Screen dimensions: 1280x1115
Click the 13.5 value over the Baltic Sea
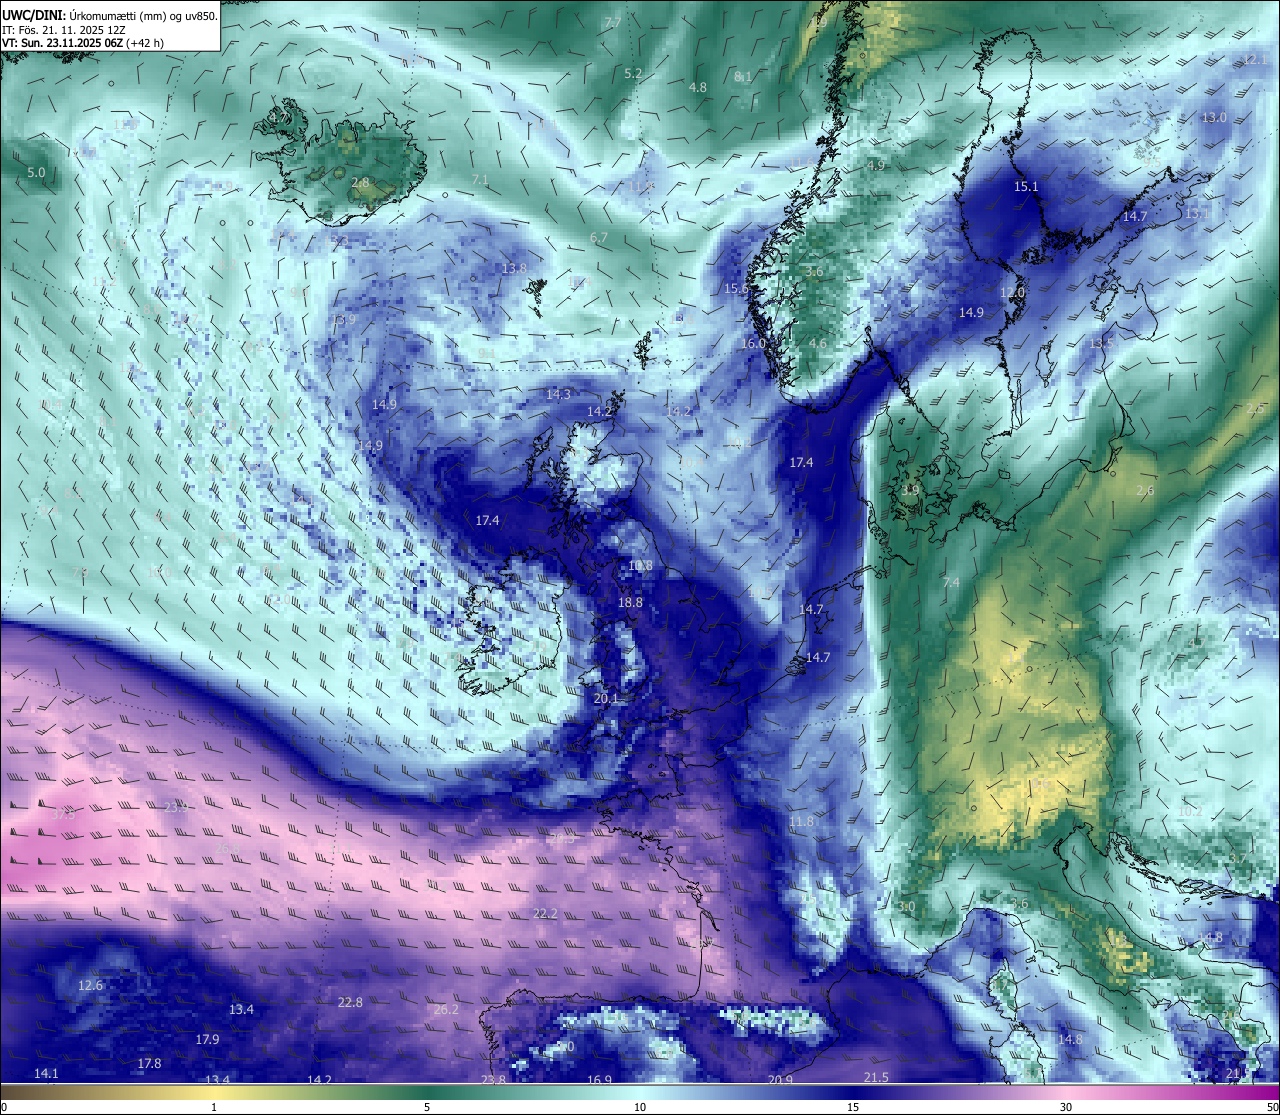tap(1101, 344)
